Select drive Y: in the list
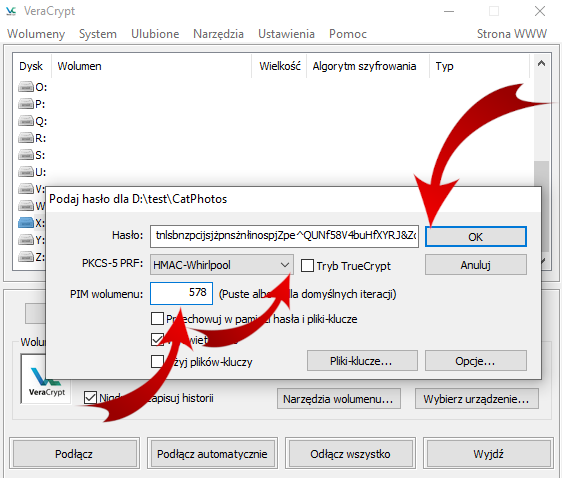562x478 pixels. click(32, 239)
